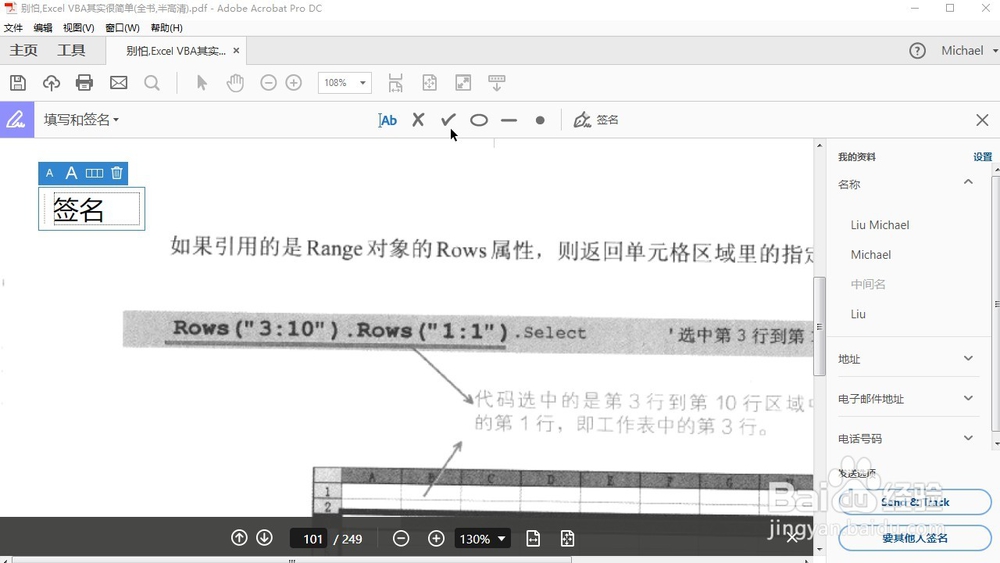Click the 签名 sign button
This screenshot has height=563, width=1000.
(596, 120)
